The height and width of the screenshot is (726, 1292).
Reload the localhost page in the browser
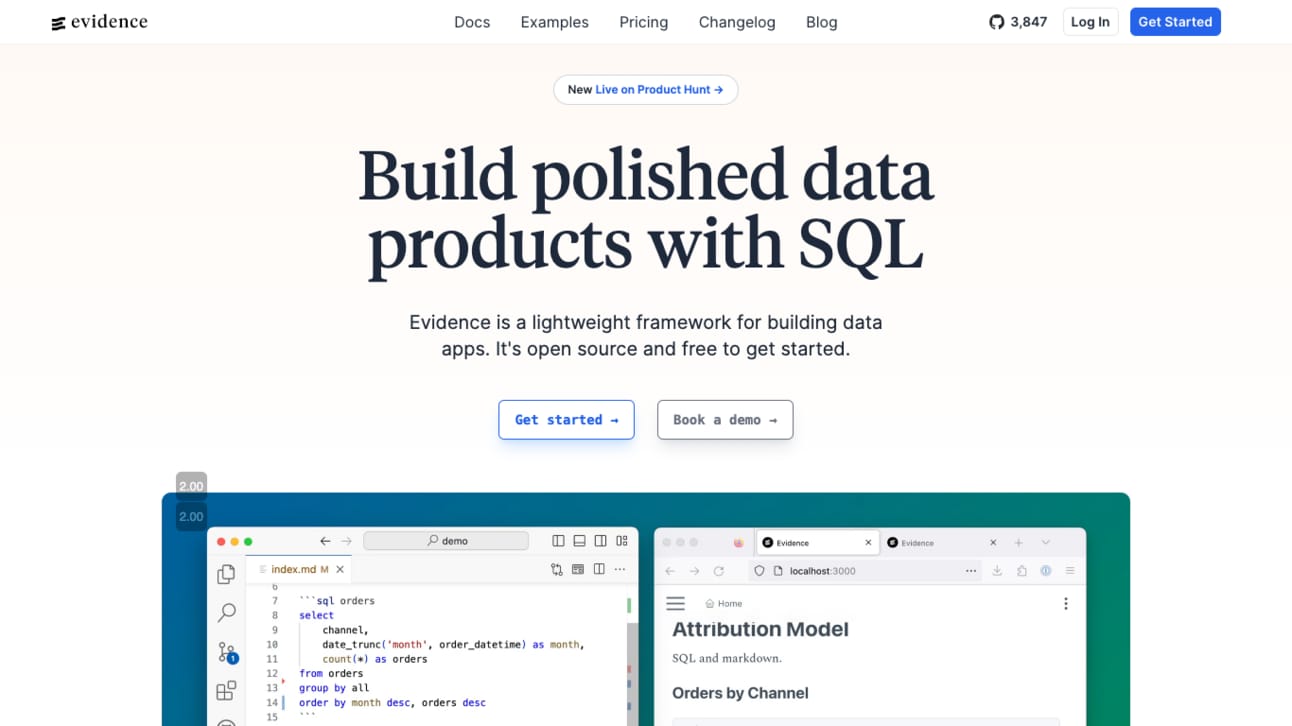718,571
